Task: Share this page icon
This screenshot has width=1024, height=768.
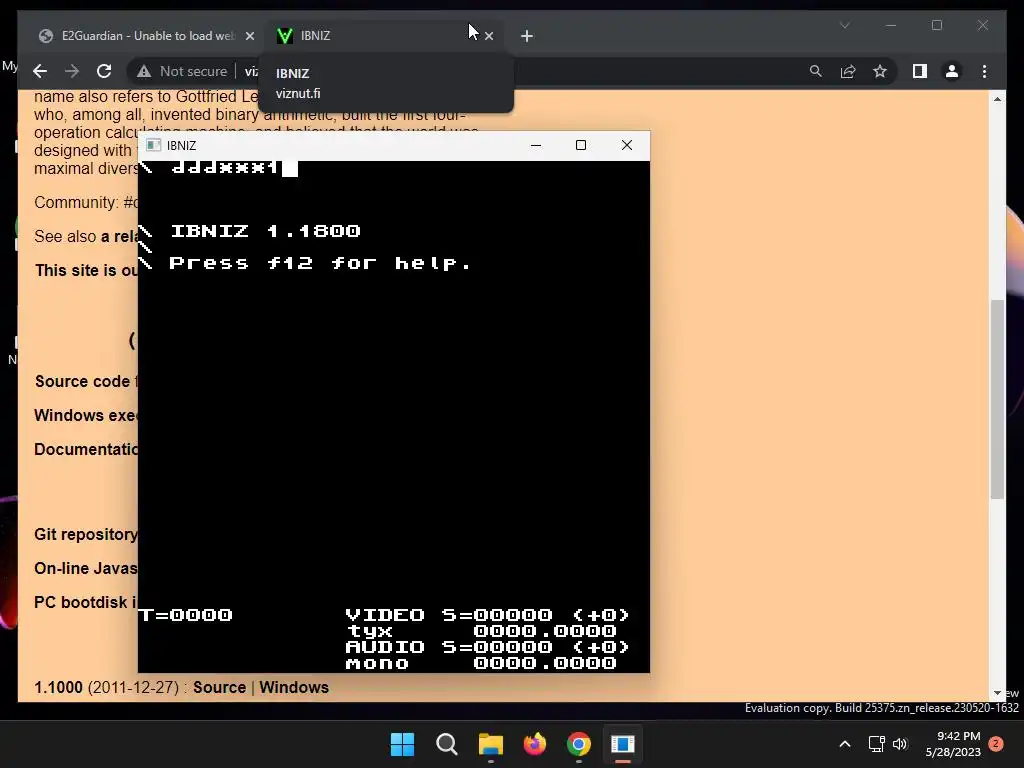Action: [x=848, y=71]
